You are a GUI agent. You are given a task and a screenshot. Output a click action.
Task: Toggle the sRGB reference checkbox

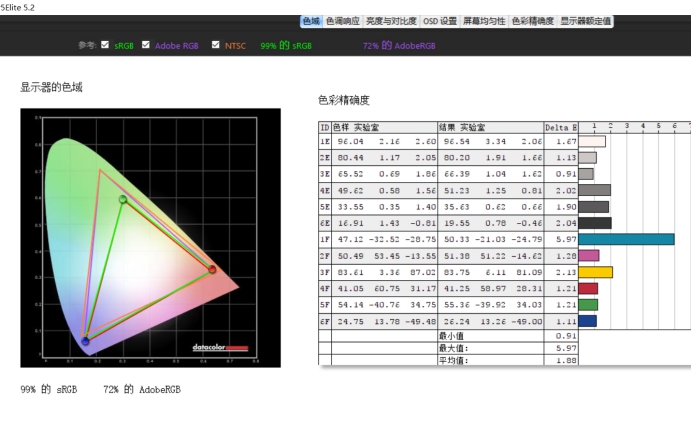tap(105, 45)
